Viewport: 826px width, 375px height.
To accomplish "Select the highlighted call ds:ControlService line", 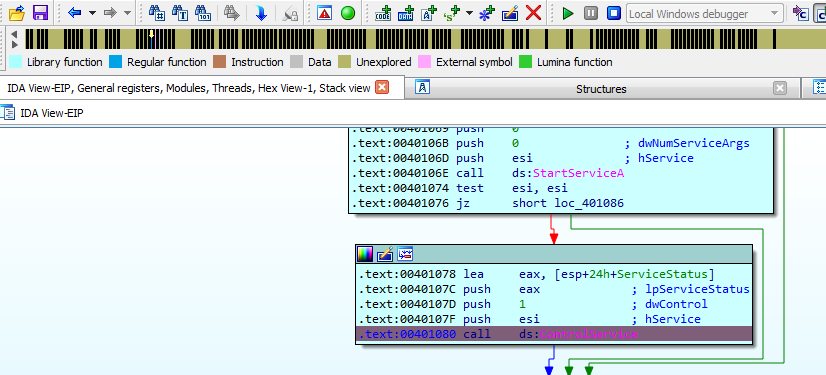I will click(x=554, y=334).
